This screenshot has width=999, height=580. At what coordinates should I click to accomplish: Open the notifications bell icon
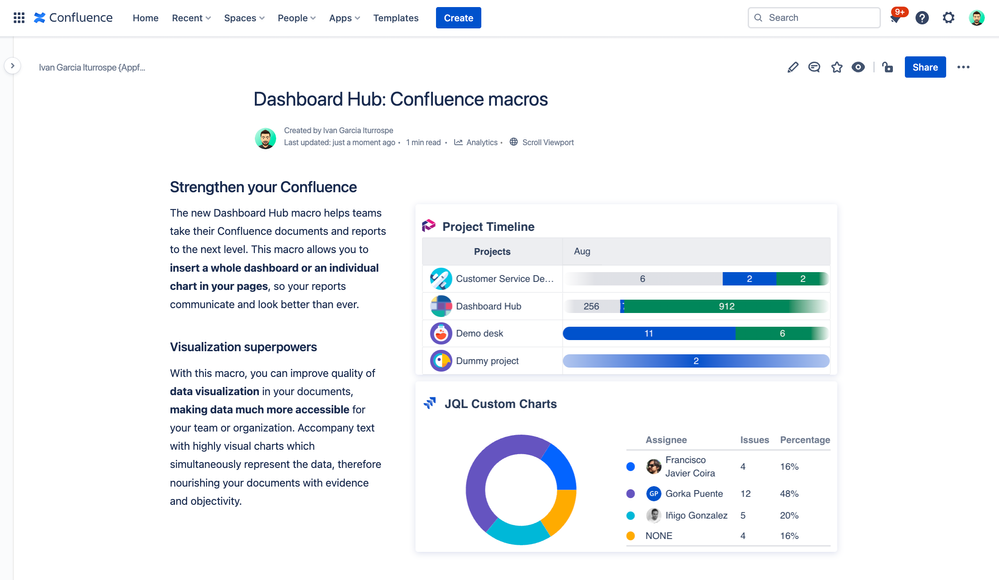click(x=895, y=18)
